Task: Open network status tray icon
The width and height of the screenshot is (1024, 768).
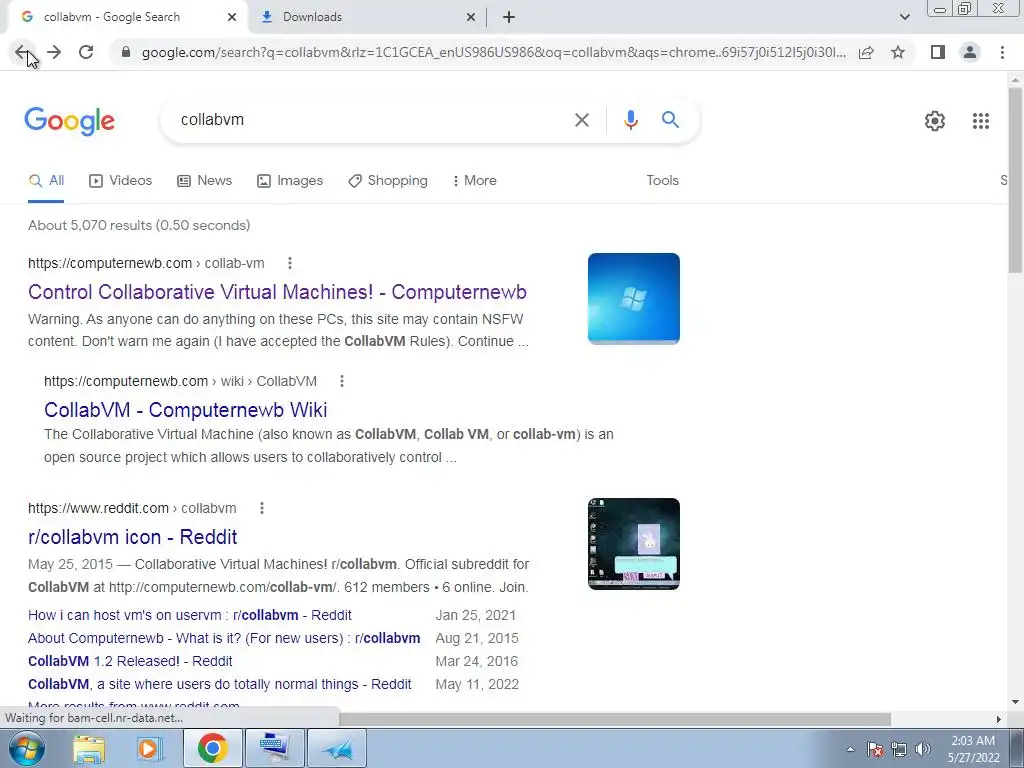Action: click(899, 749)
